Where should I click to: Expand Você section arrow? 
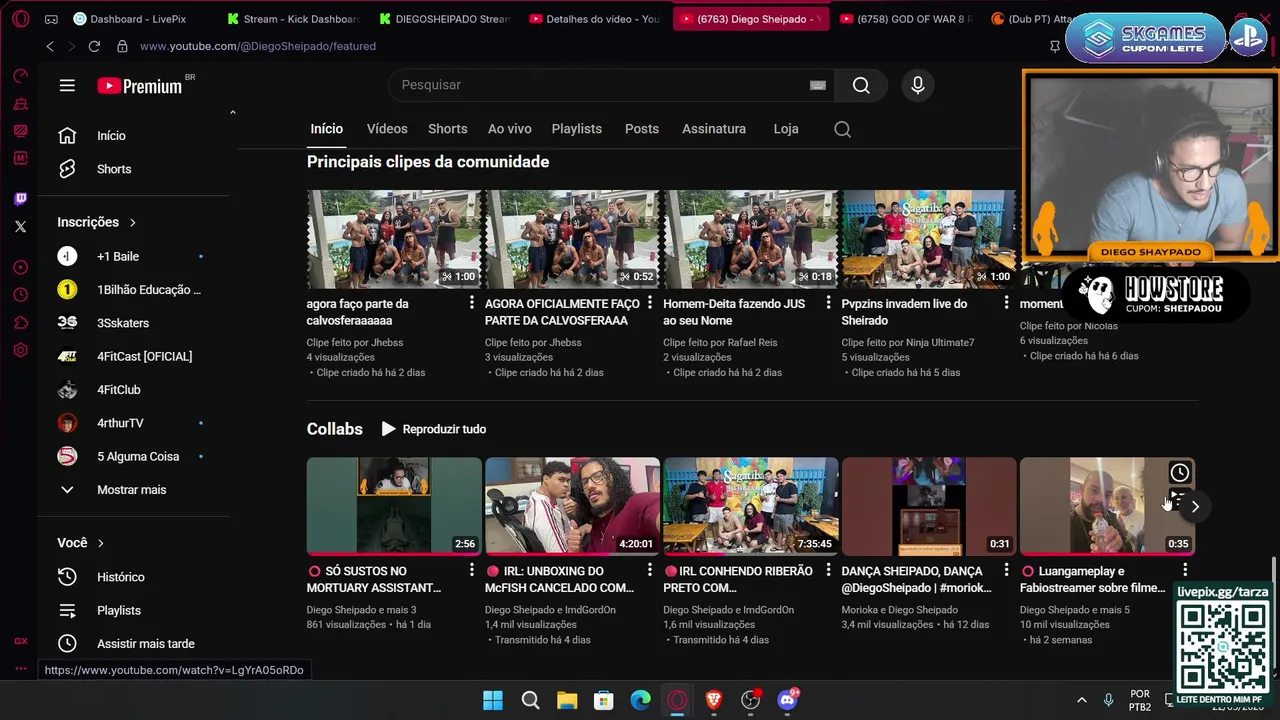(100, 543)
